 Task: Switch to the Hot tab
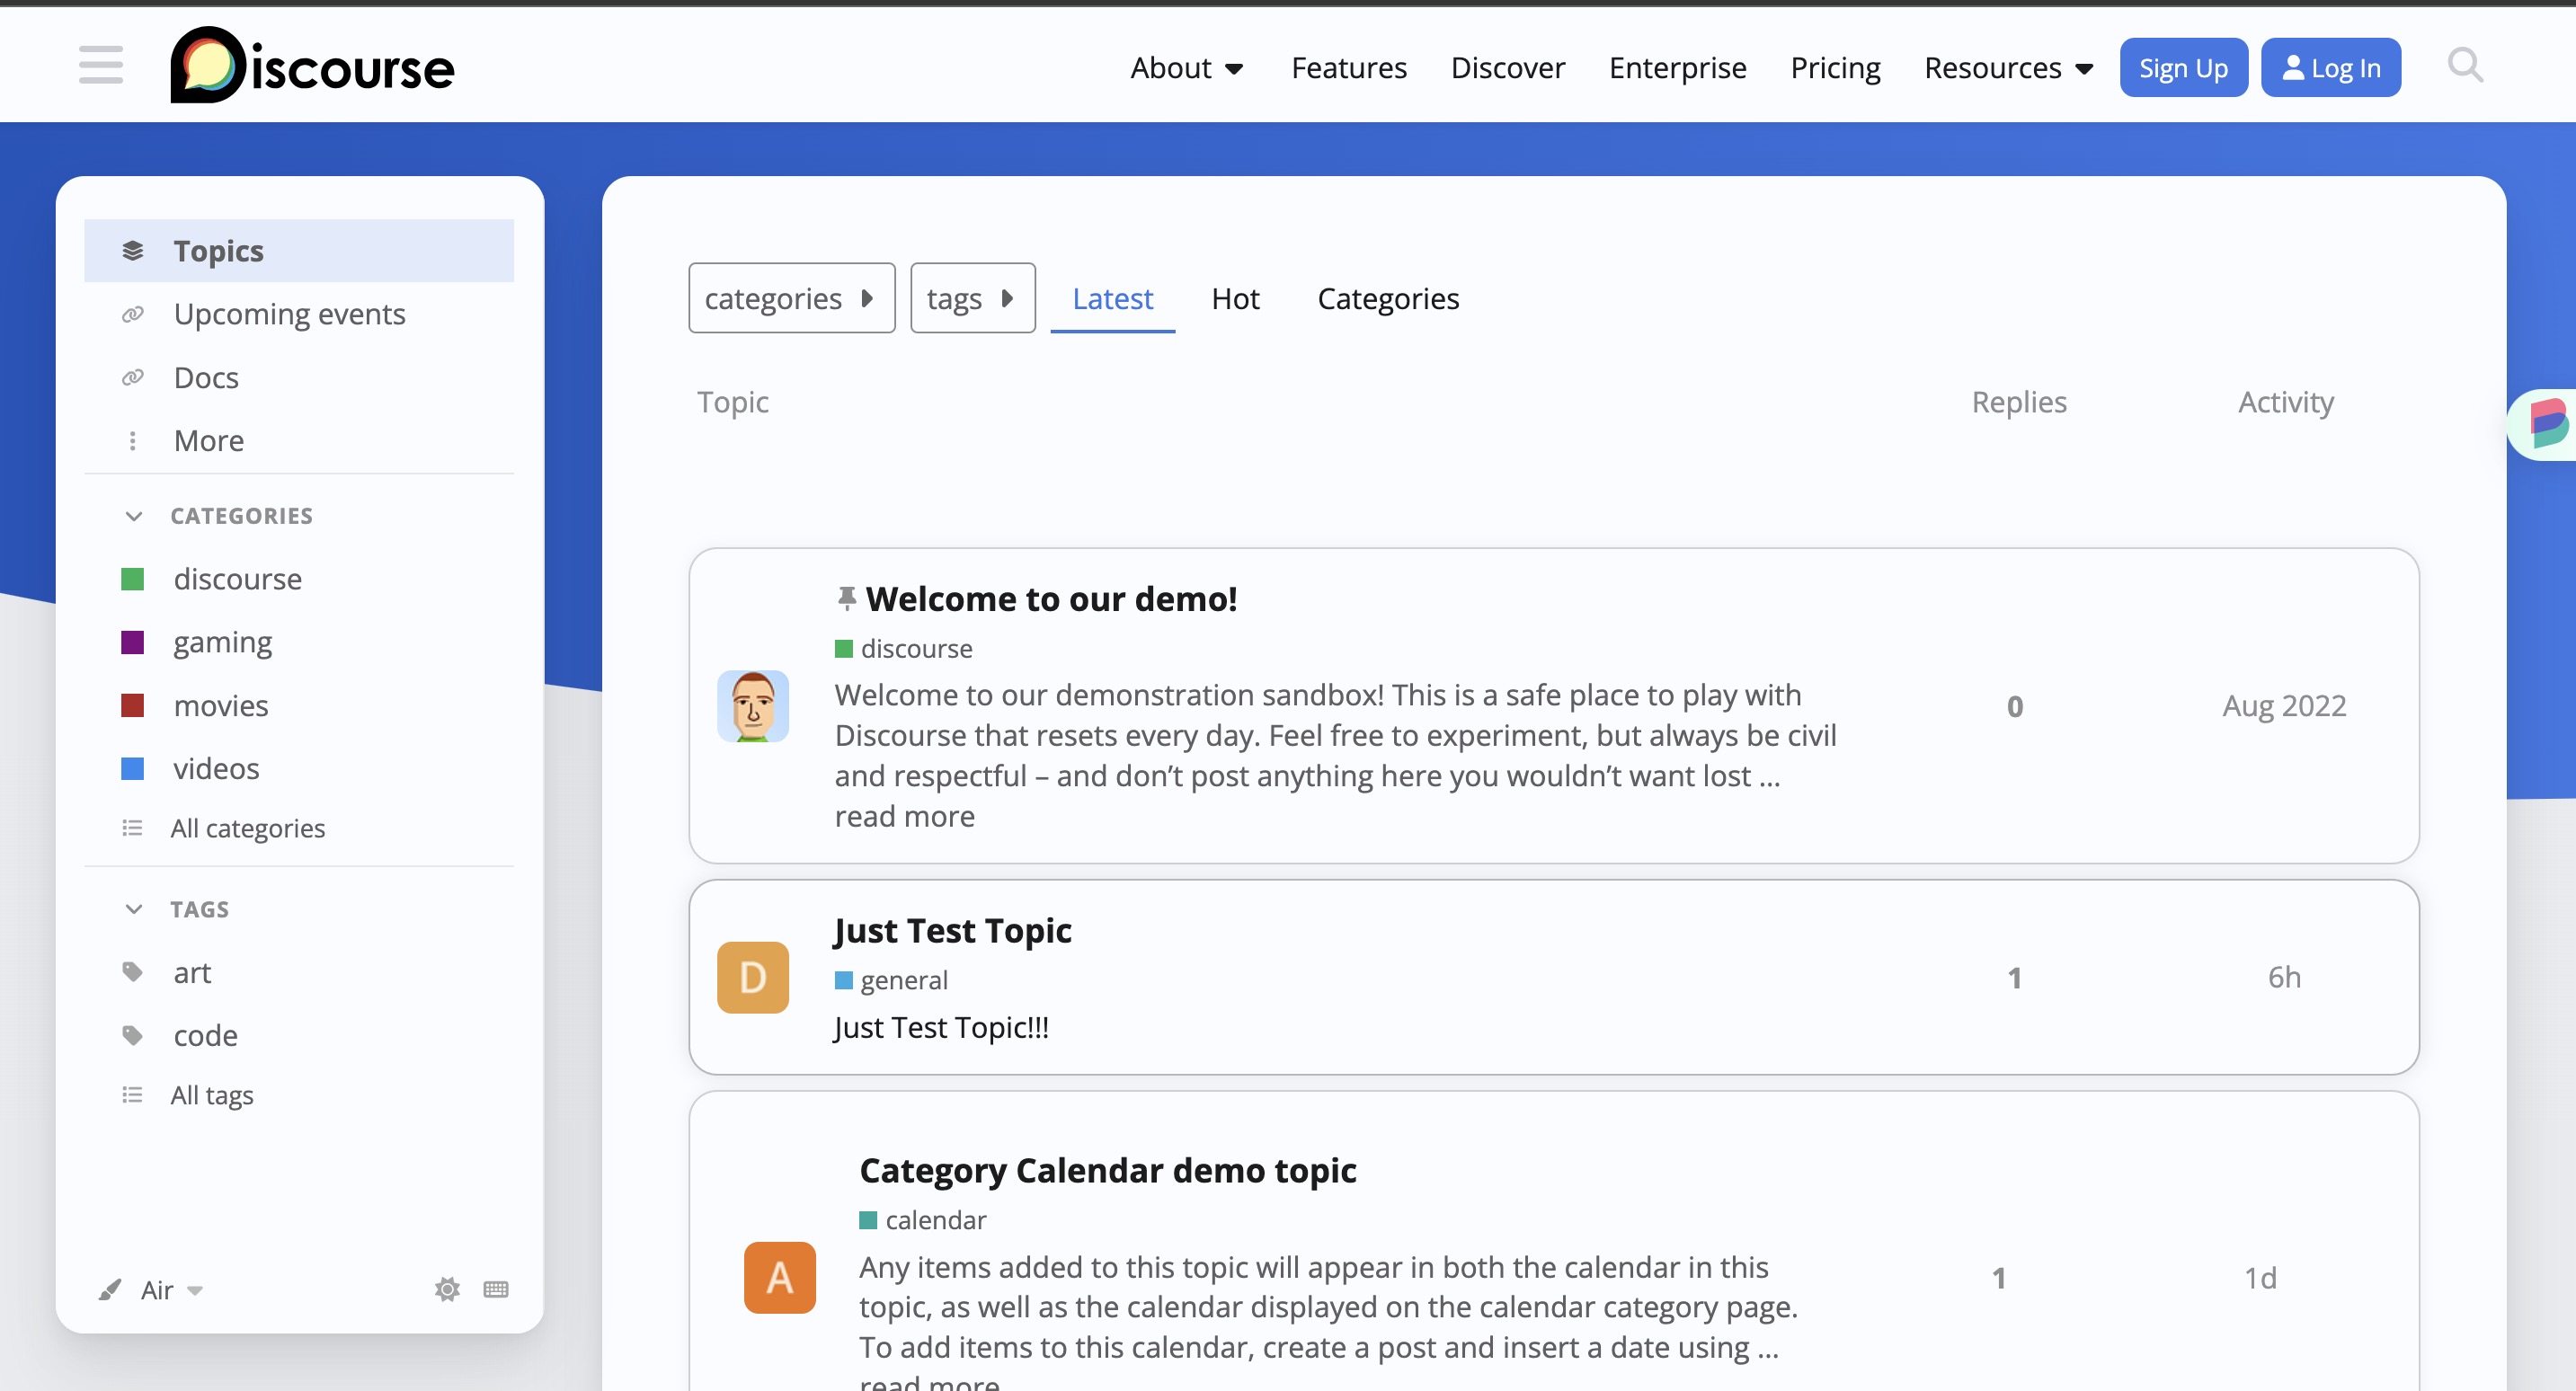click(x=1235, y=298)
